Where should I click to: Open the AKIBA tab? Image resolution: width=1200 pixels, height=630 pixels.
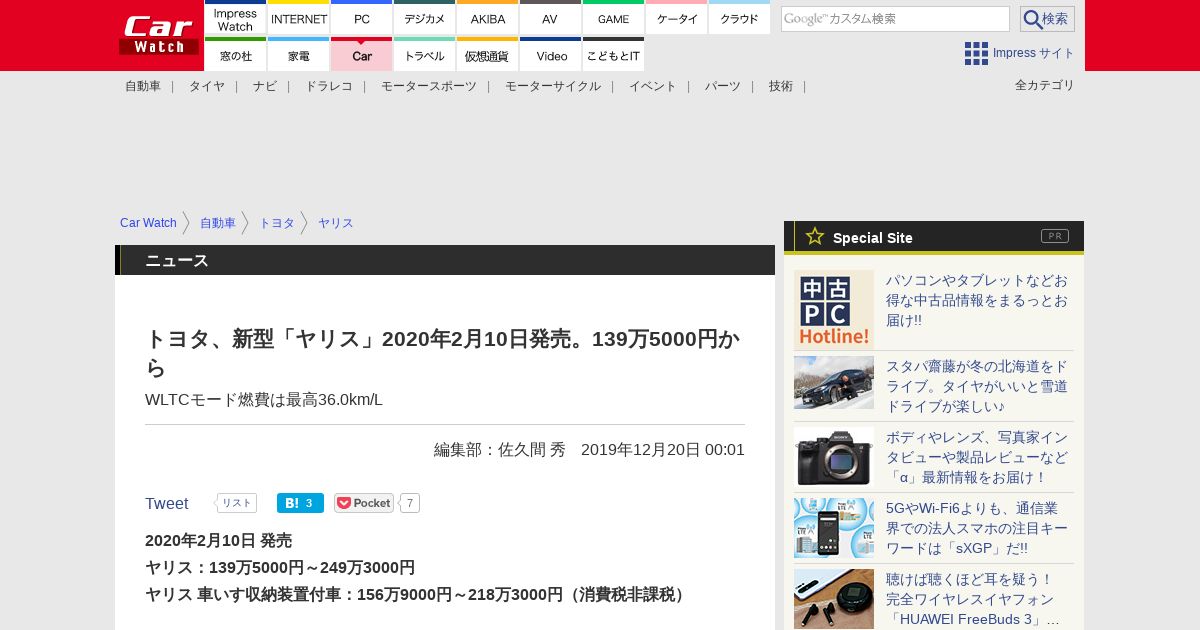pyautogui.click(x=487, y=18)
